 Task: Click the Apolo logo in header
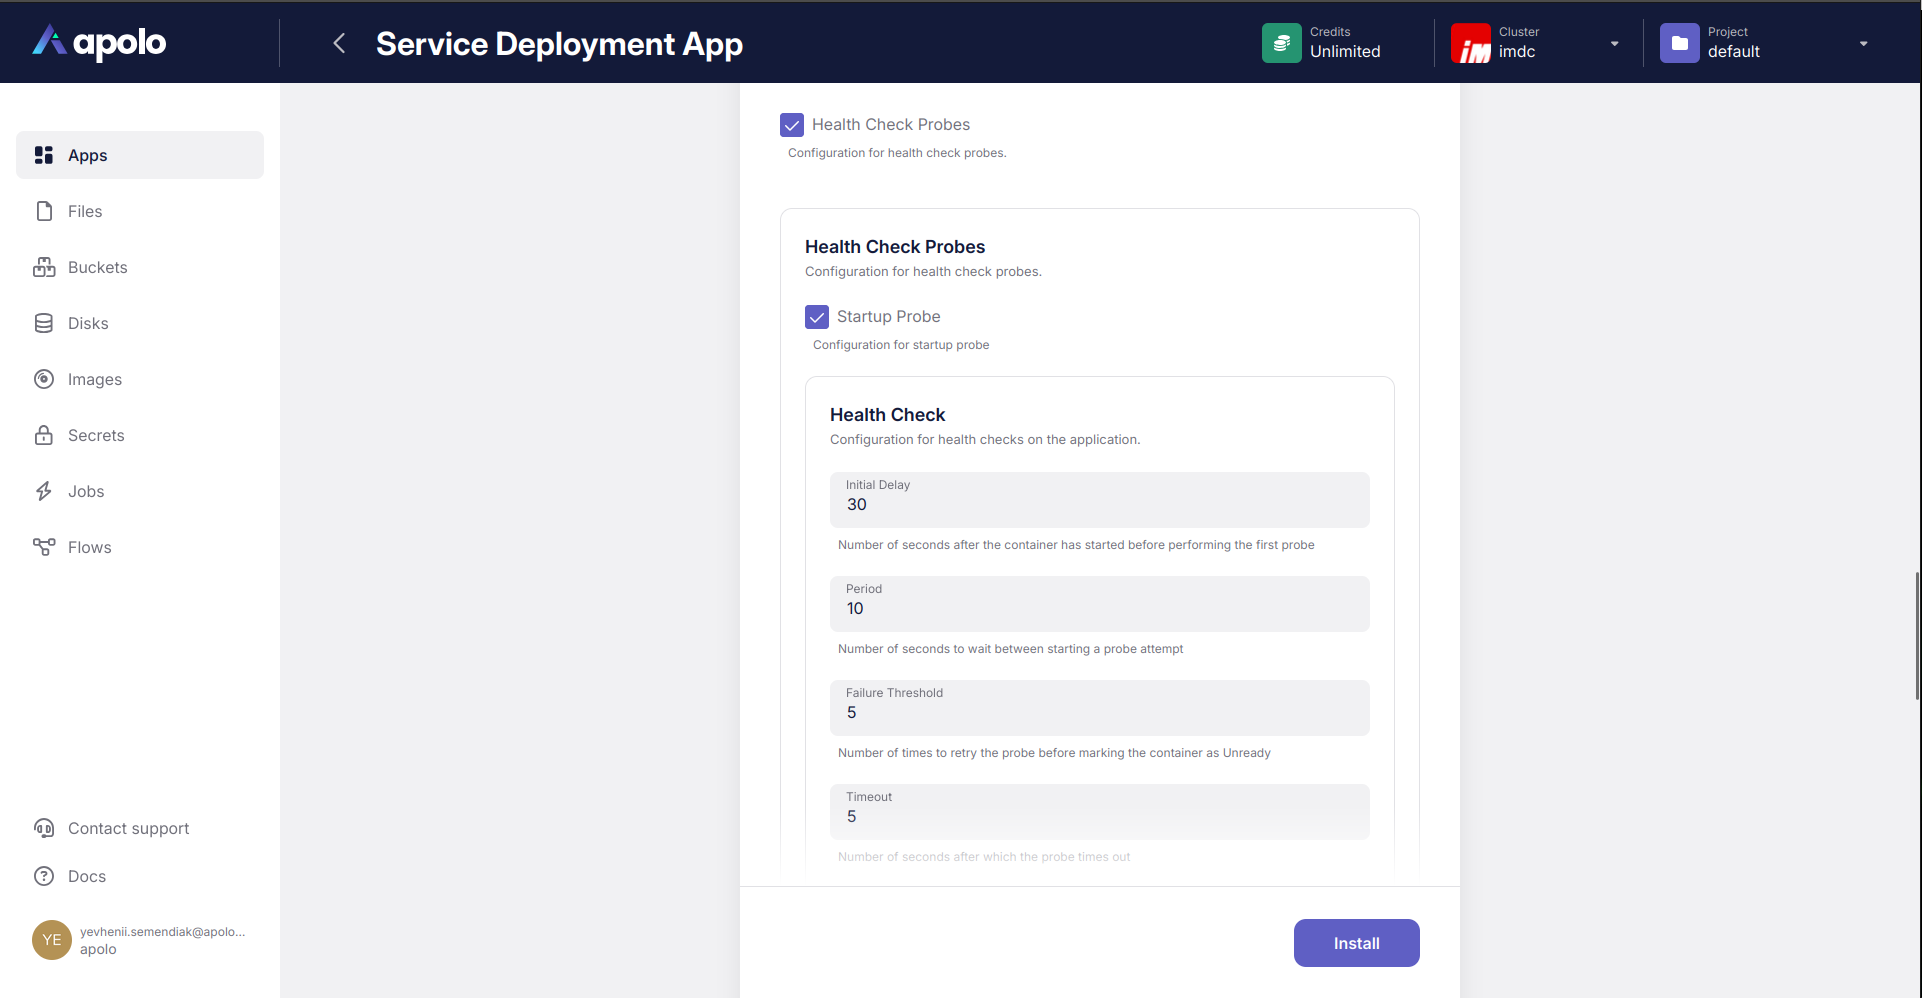(99, 42)
